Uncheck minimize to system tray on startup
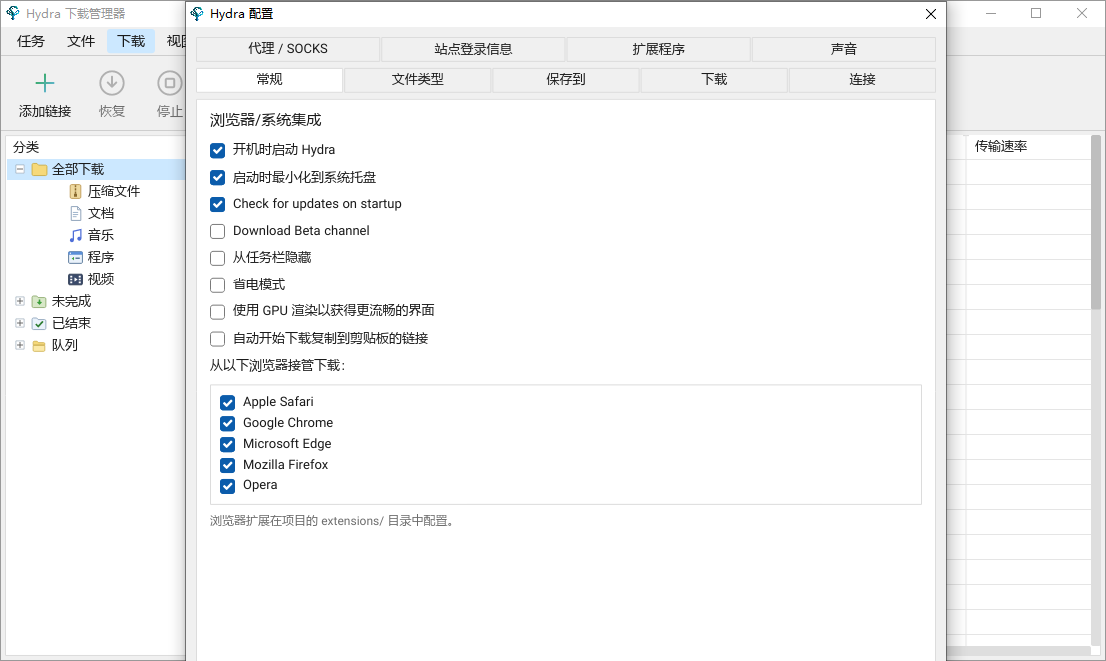This screenshot has width=1106, height=661. tap(217, 177)
